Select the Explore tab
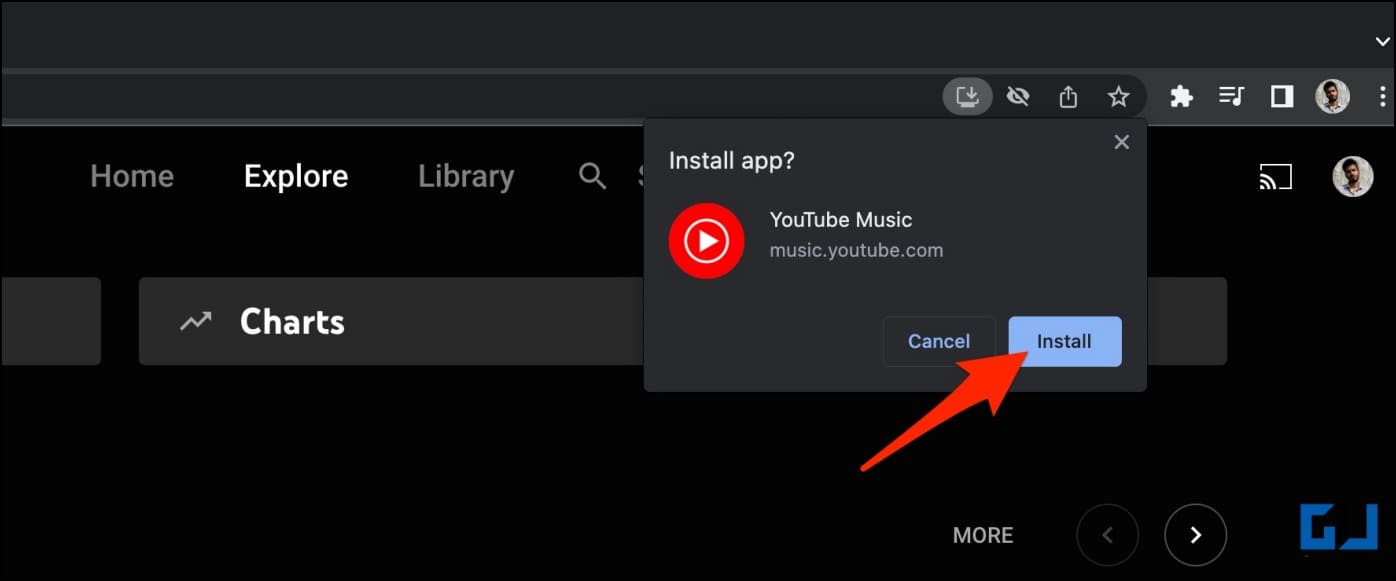 pyautogui.click(x=296, y=176)
